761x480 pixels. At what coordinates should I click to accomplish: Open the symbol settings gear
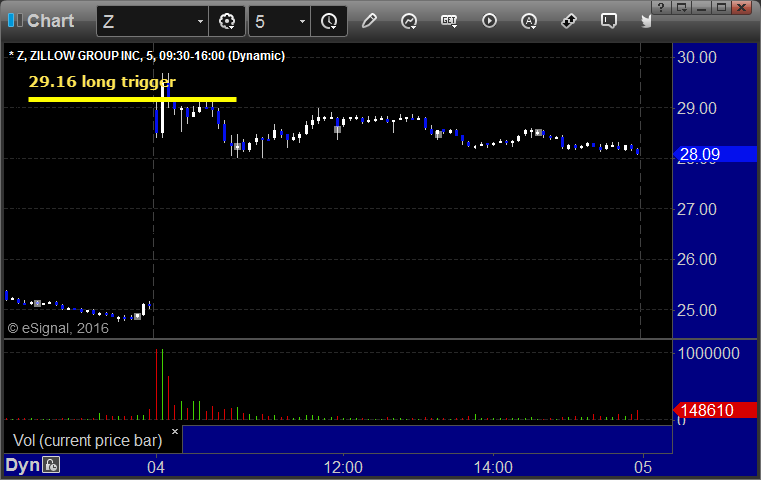pos(227,21)
